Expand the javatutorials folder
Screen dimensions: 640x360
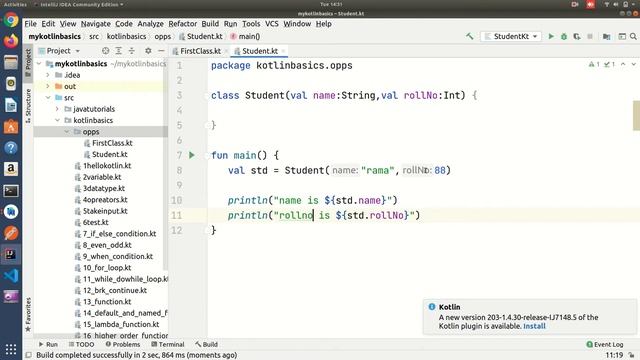click(58, 109)
